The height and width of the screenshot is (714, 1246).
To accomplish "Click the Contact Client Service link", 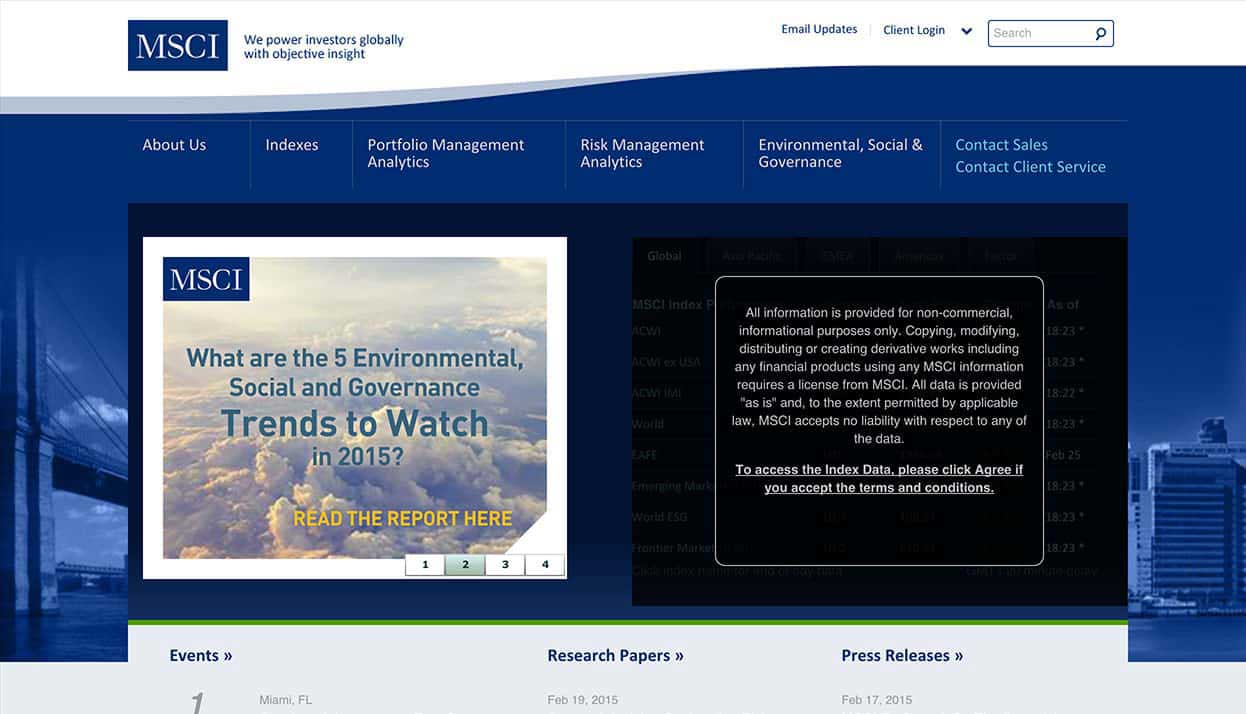I will pos(1030,166).
